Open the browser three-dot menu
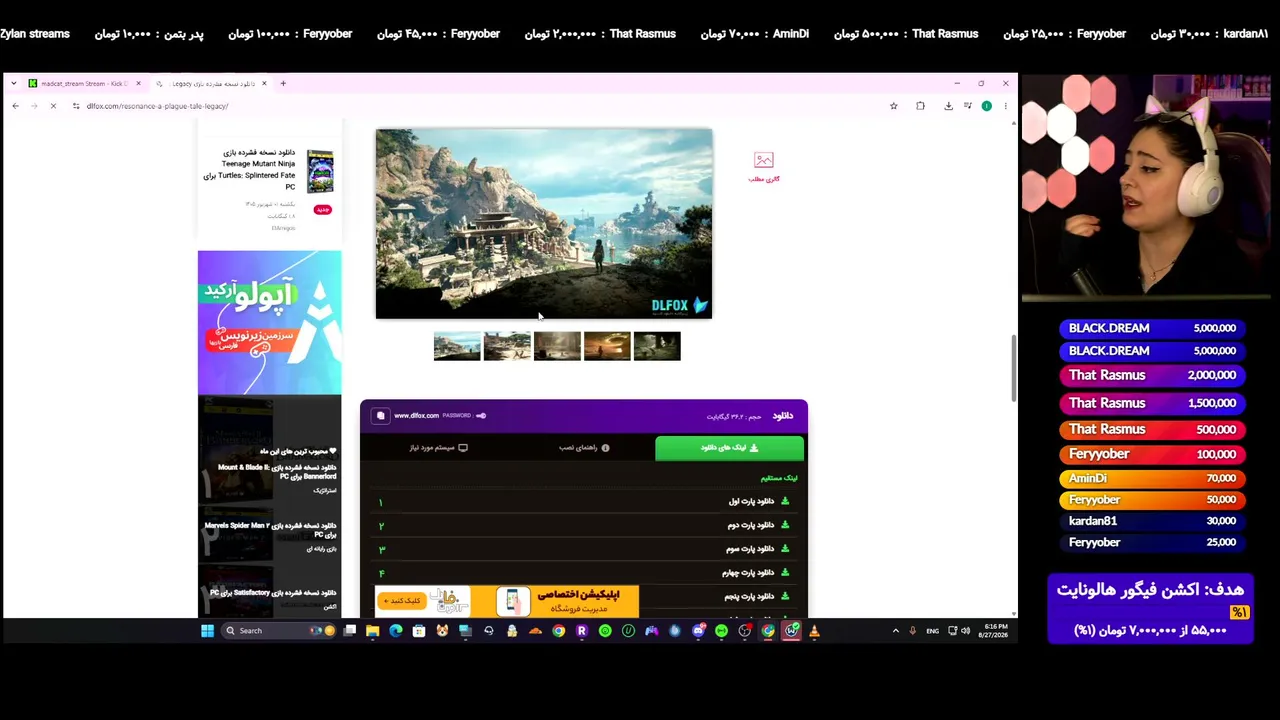 coord(1005,106)
